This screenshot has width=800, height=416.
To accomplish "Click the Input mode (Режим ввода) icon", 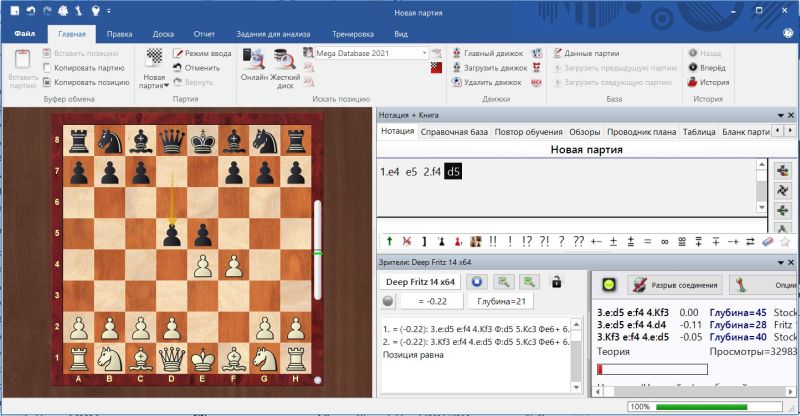I will [x=178, y=53].
